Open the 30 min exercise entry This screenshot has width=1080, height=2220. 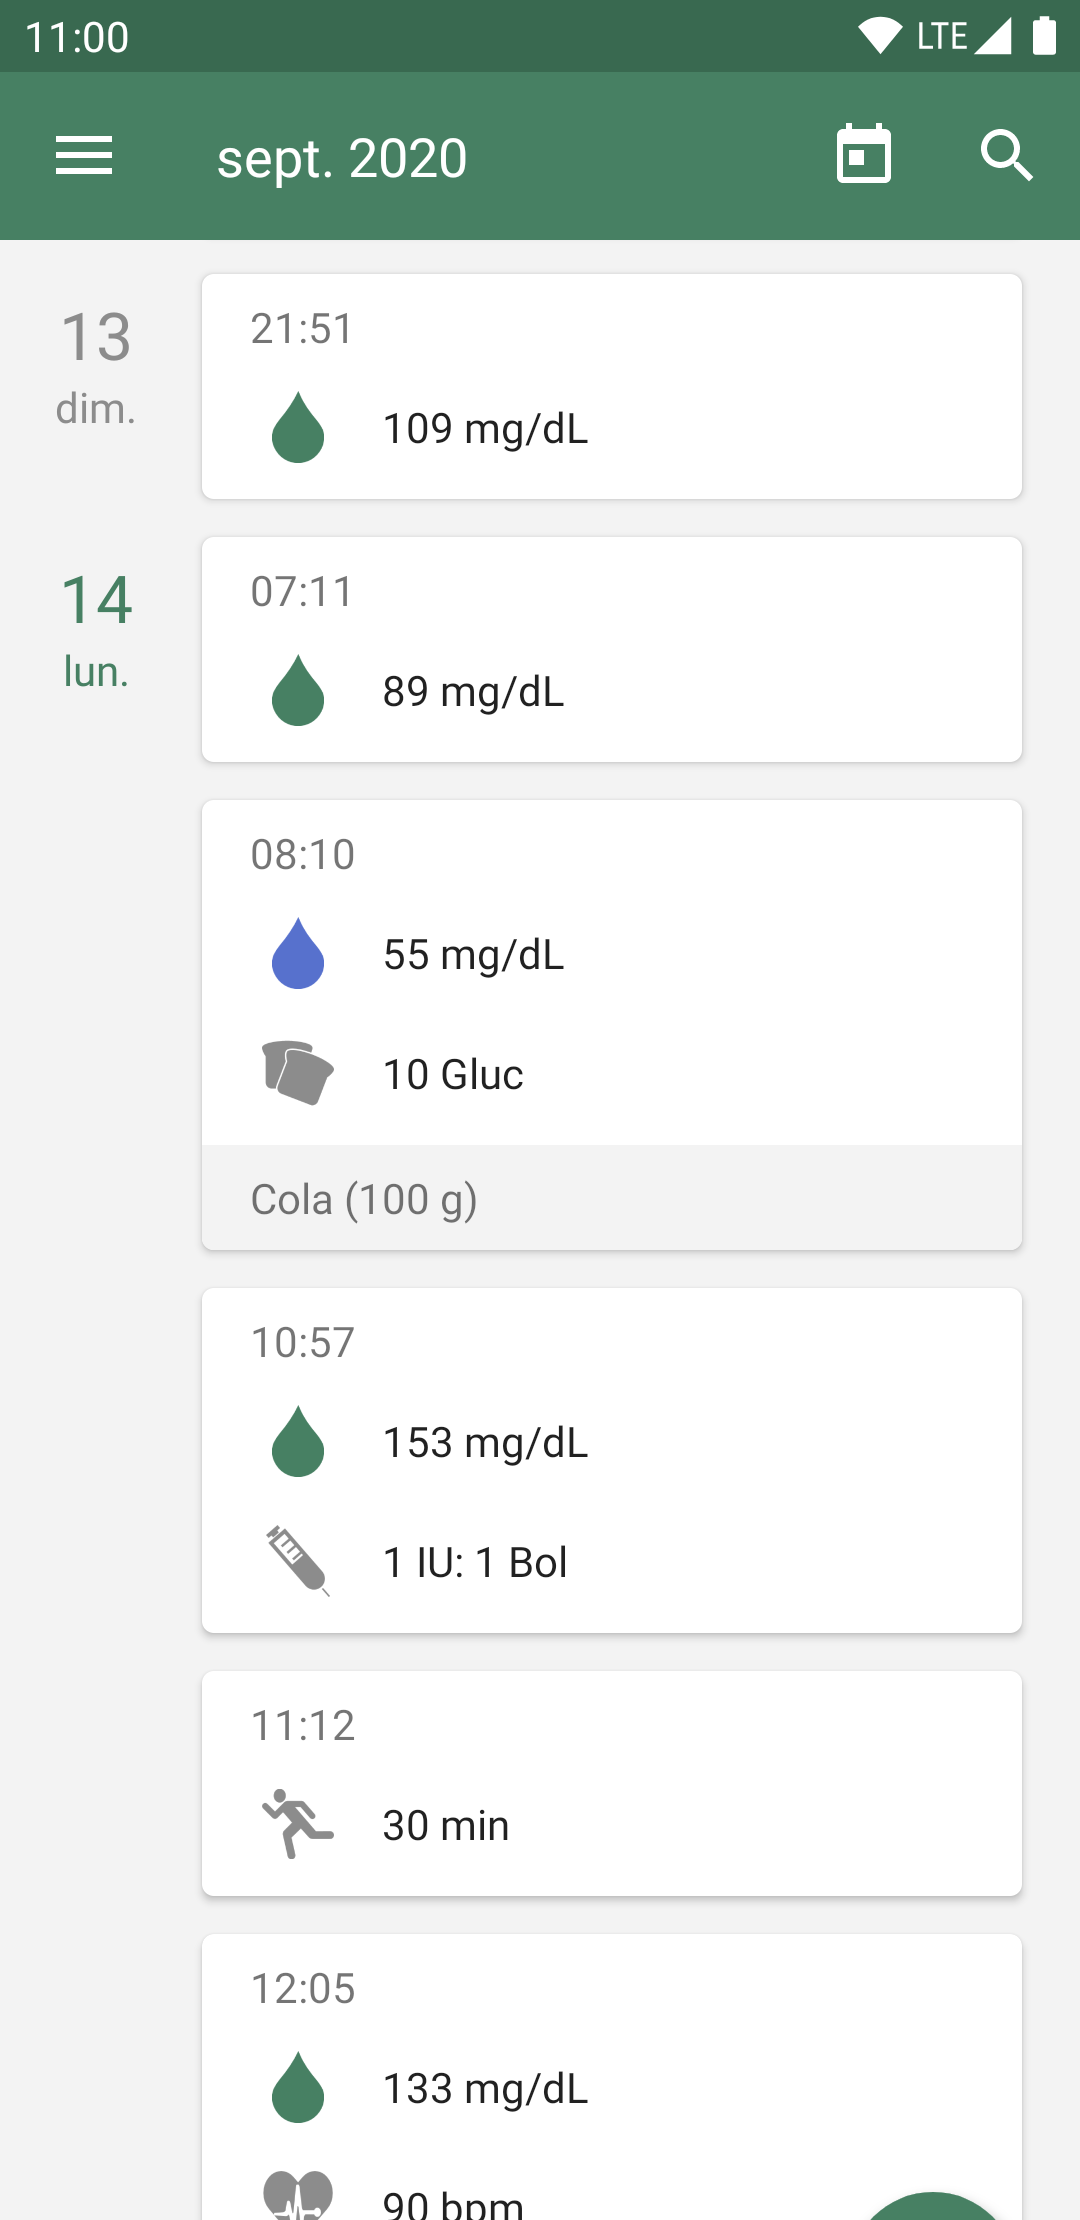(611, 1784)
